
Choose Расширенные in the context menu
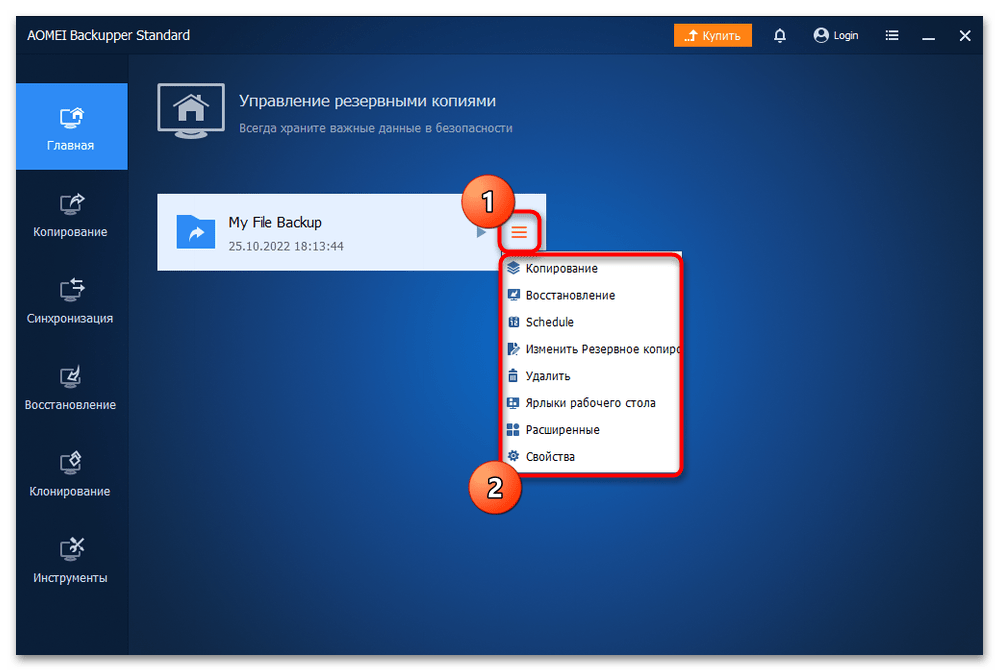click(x=591, y=429)
